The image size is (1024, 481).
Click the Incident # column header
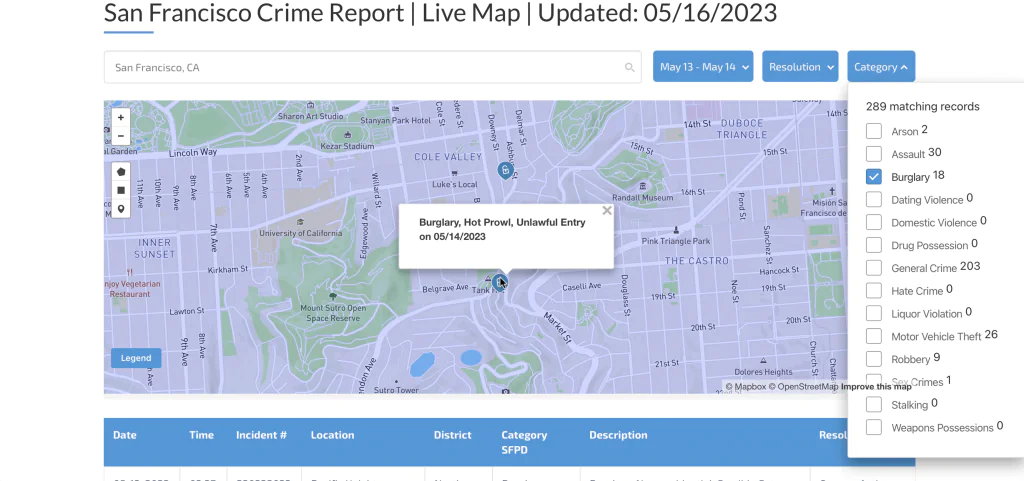tap(261, 435)
